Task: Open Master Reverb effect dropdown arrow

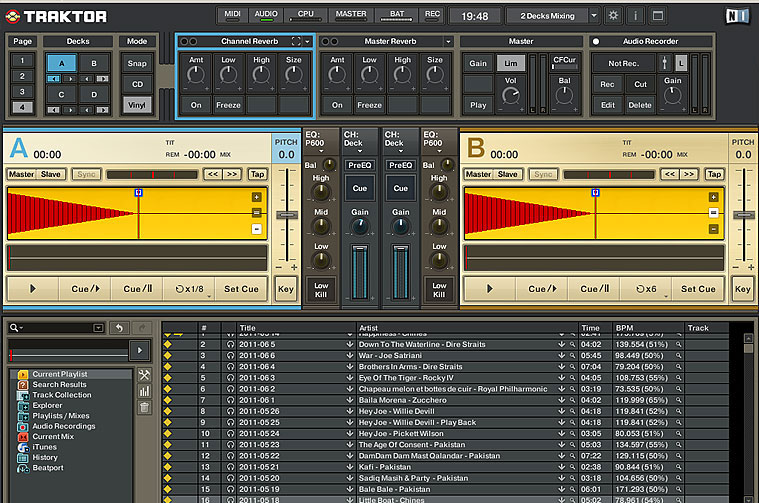Action: point(448,42)
